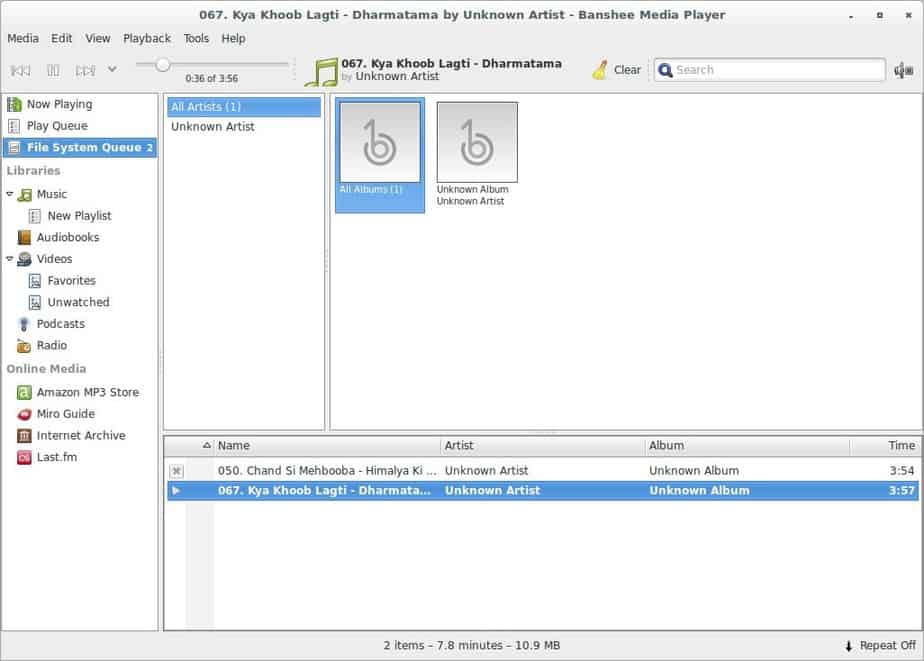The height and width of the screenshot is (661, 924).
Task: Select File System Queue source
Action: click(x=80, y=147)
